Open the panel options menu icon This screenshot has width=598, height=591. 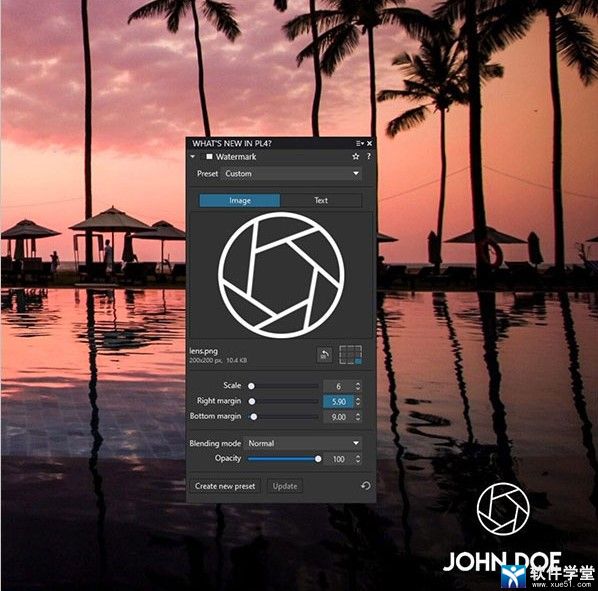[x=359, y=143]
